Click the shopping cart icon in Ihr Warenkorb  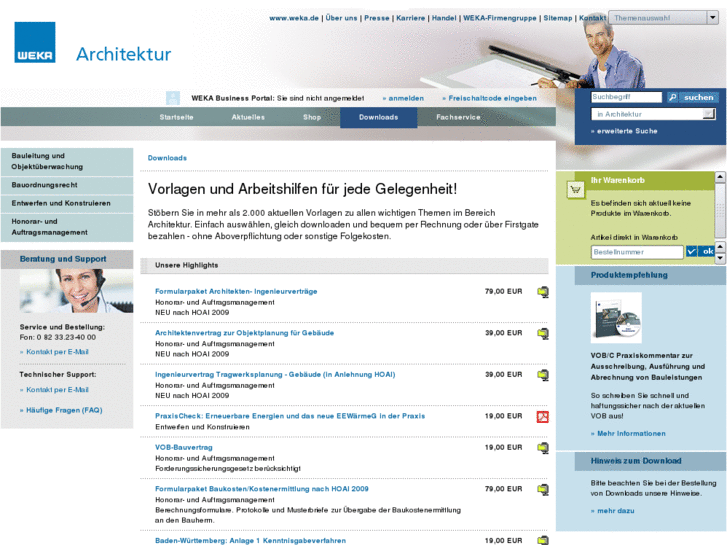575,189
